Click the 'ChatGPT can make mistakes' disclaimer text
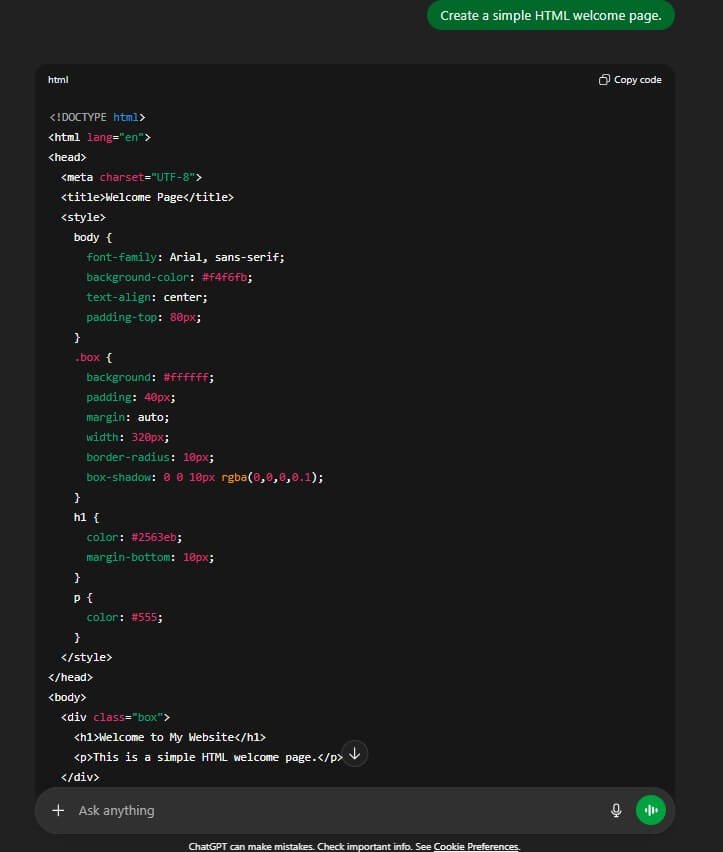723x852 pixels. point(251,847)
